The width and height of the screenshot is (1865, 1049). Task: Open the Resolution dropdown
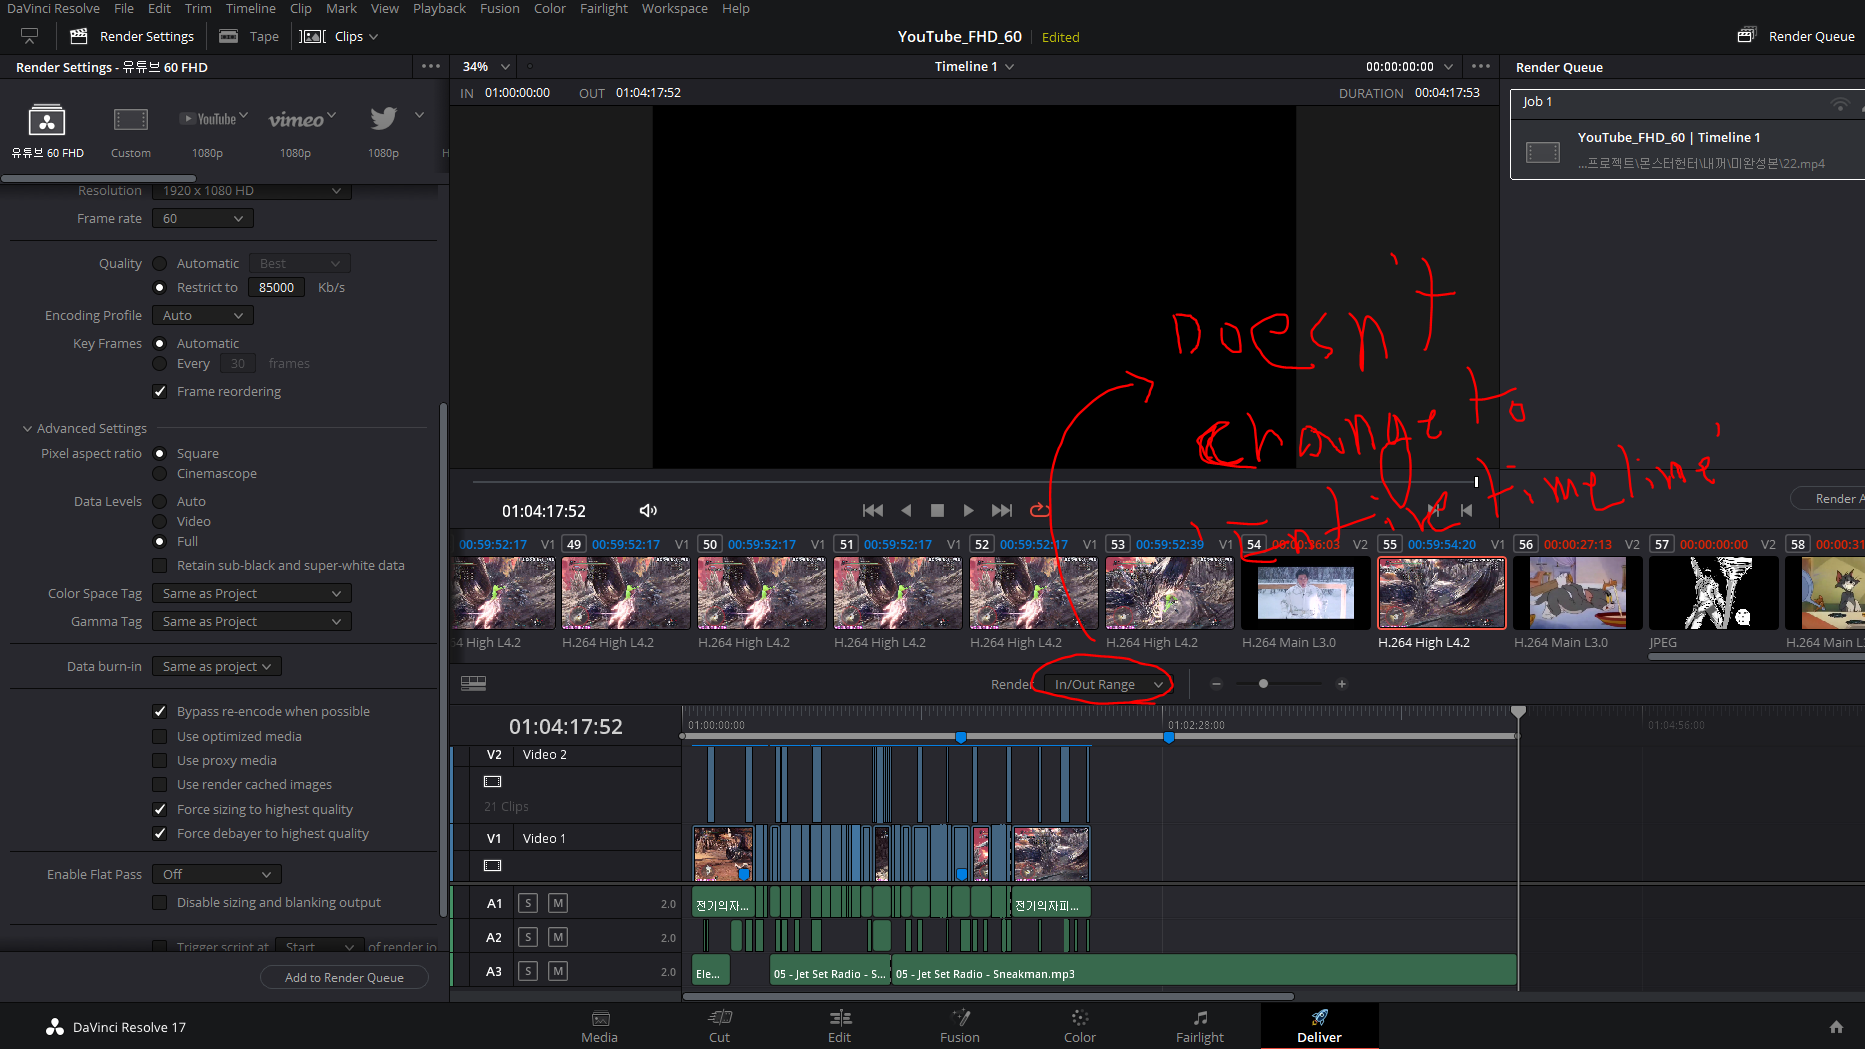[252, 190]
